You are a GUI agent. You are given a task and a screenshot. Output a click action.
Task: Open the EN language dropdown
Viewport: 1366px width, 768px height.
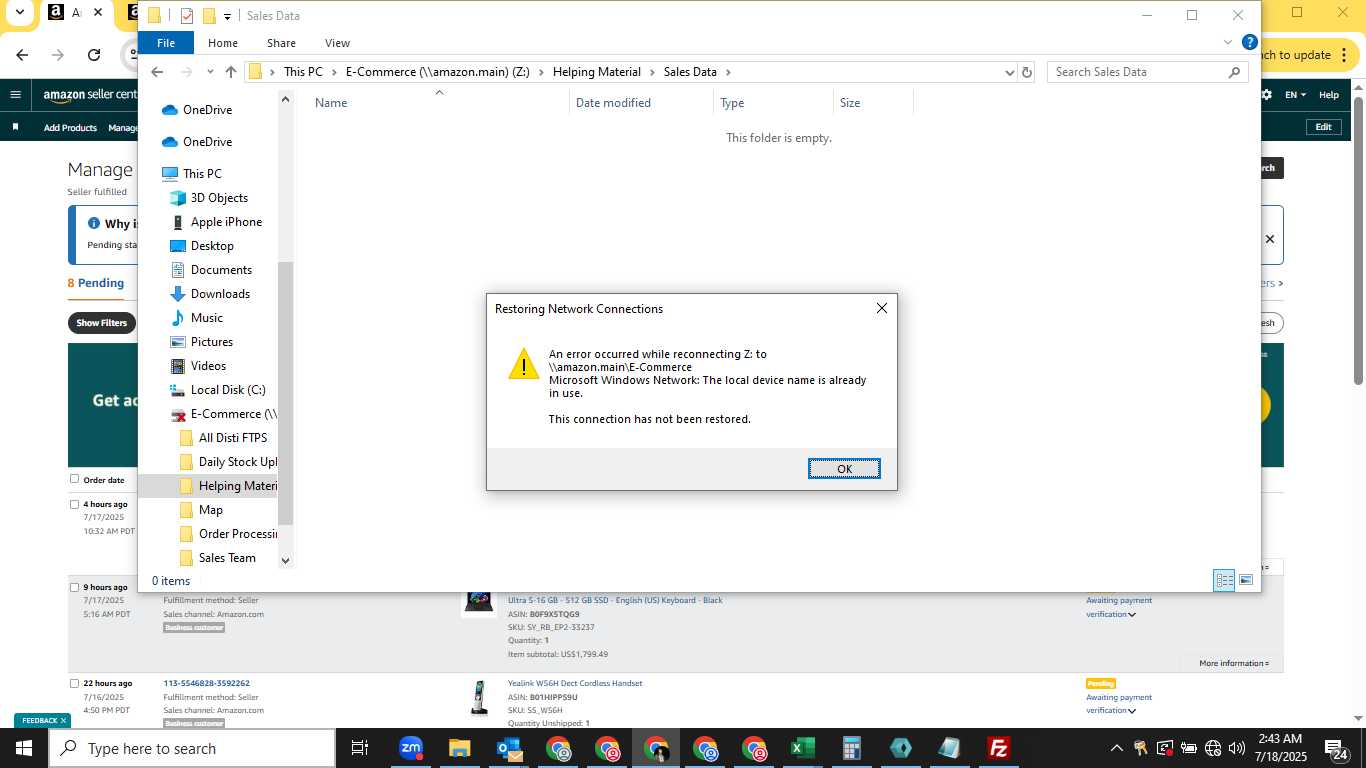(1296, 95)
